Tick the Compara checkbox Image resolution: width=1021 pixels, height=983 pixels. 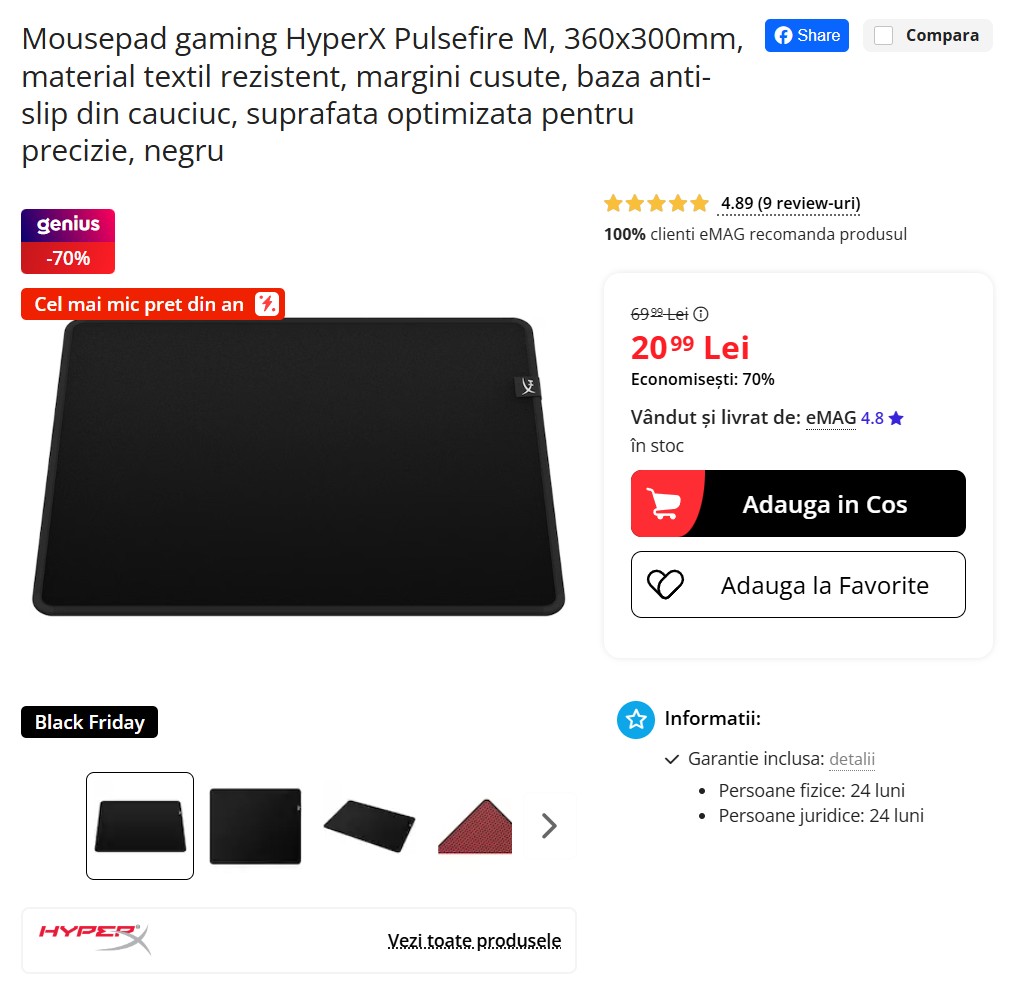pos(883,36)
